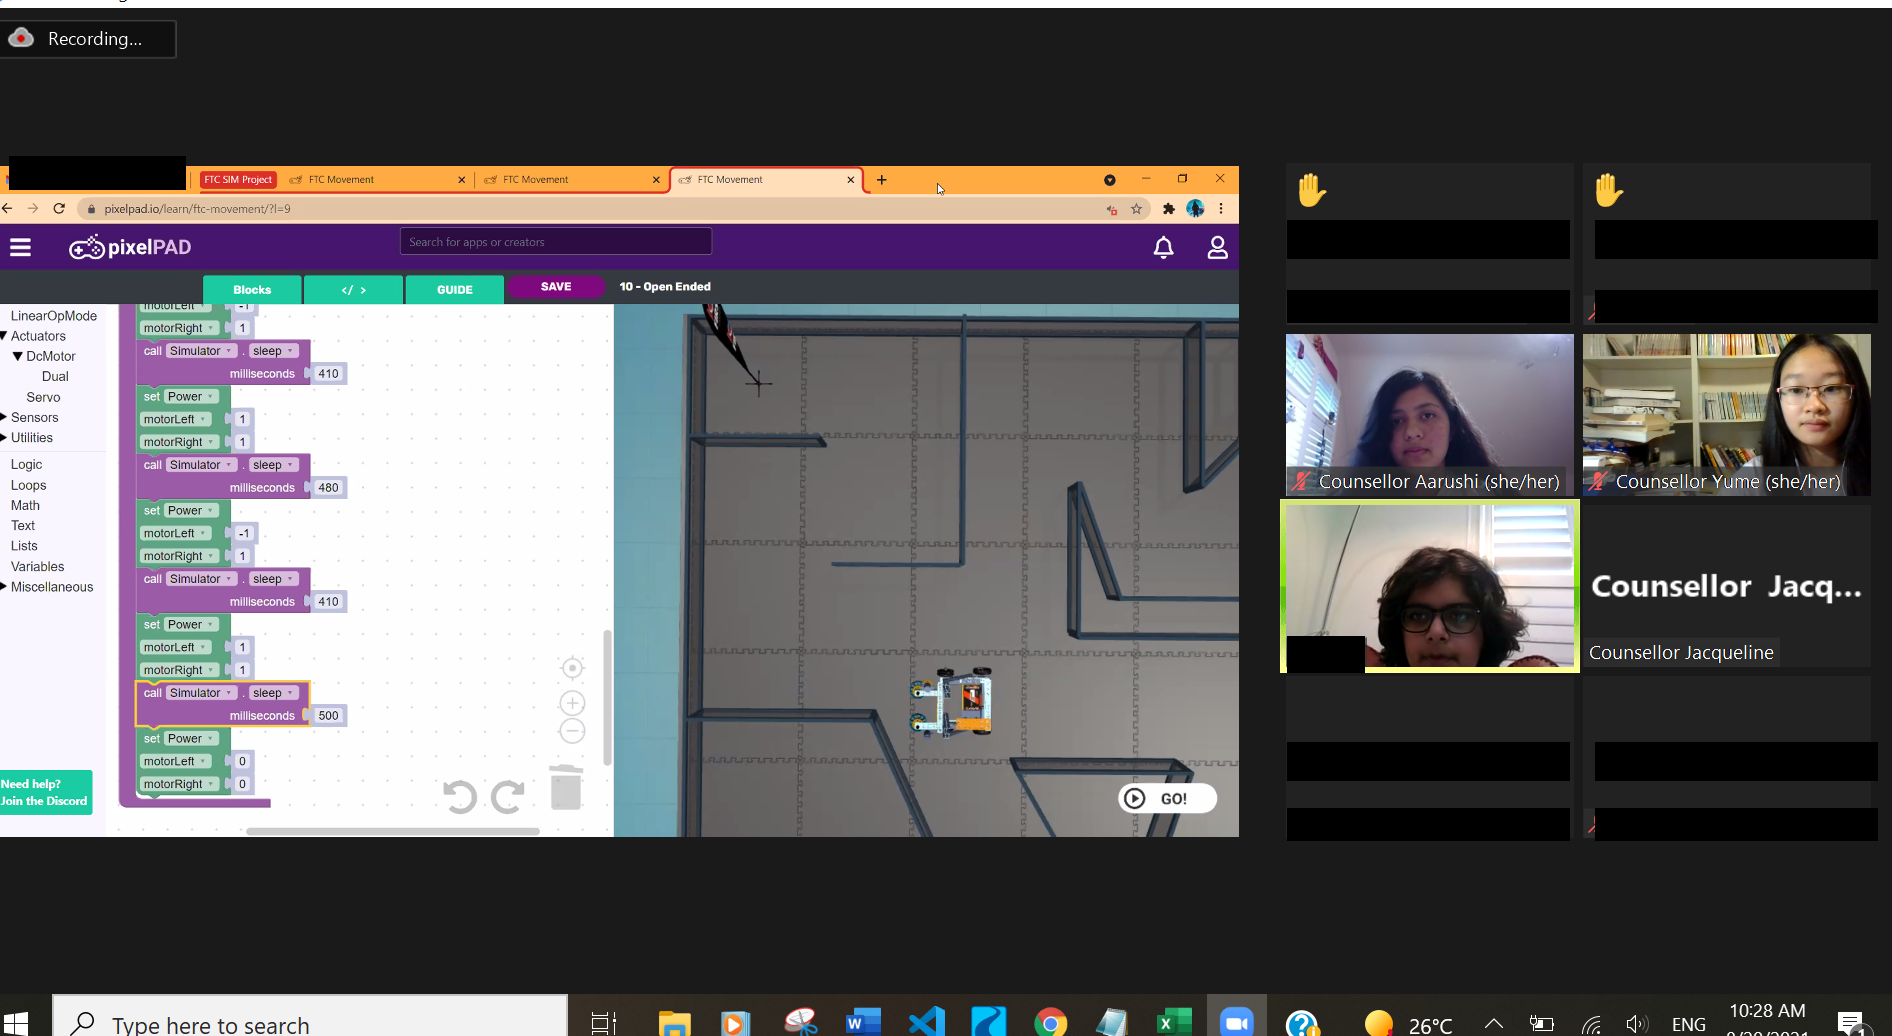Open the Math block category
This screenshot has height=1036, width=1892.
click(x=25, y=505)
